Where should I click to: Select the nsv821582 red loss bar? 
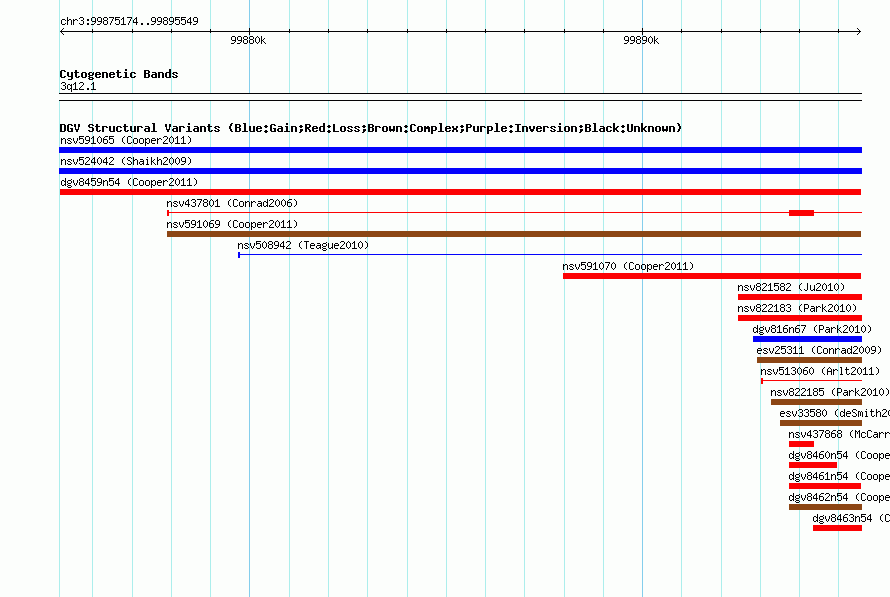(800, 297)
